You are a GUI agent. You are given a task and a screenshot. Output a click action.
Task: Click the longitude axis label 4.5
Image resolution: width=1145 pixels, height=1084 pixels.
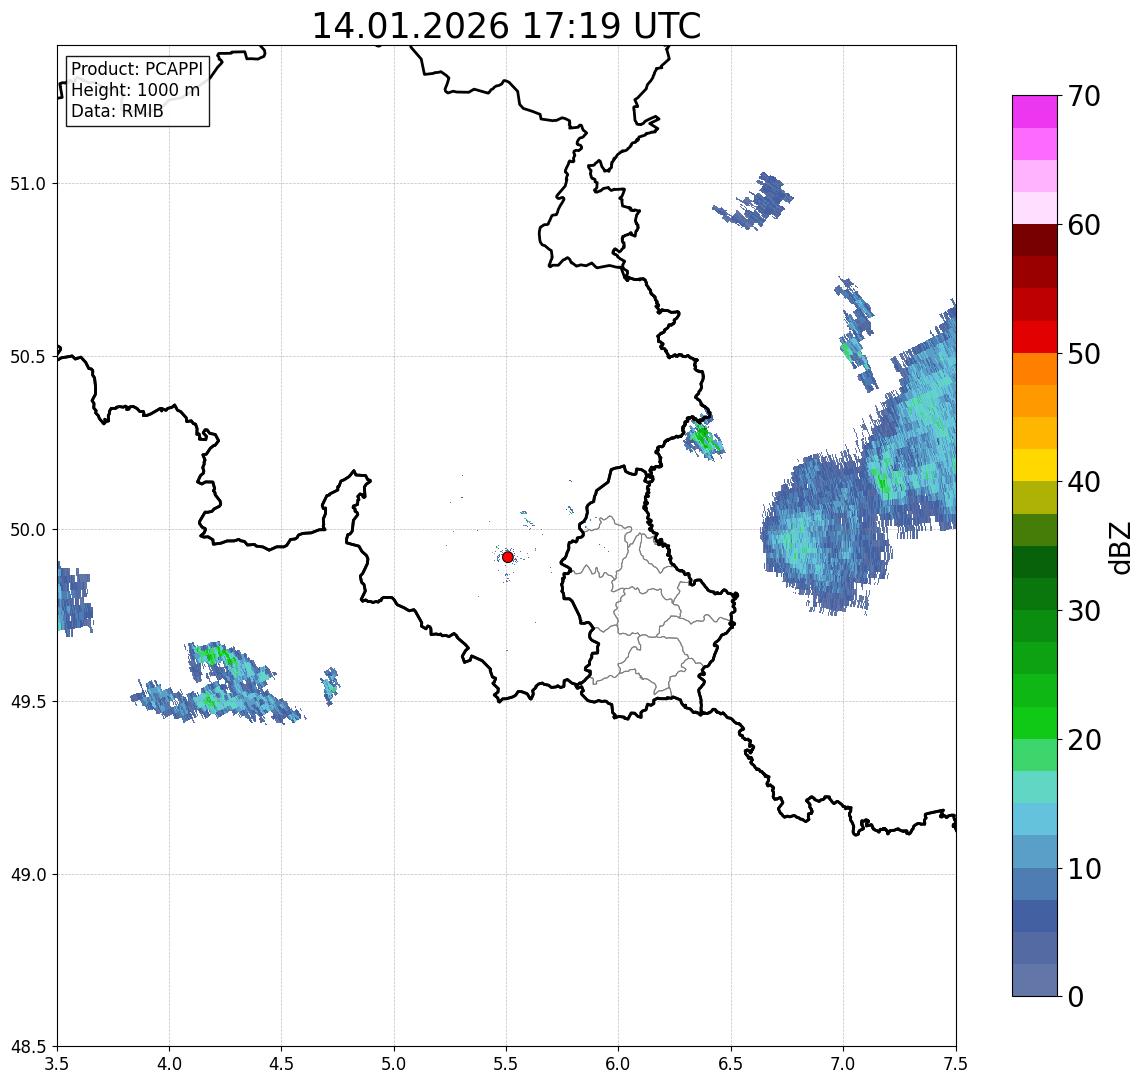point(282,1064)
